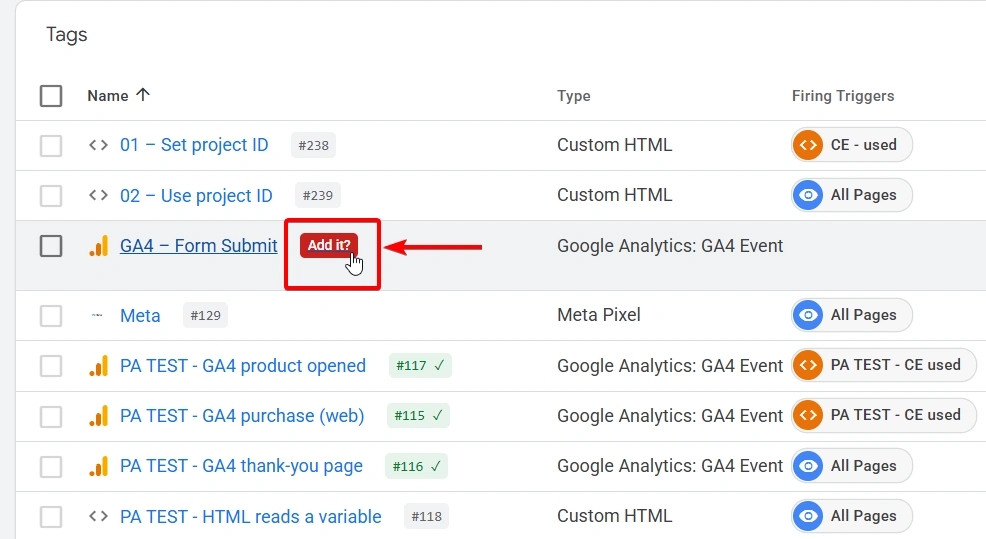
Task: Sort by the Name column header
Action: pos(108,96)
